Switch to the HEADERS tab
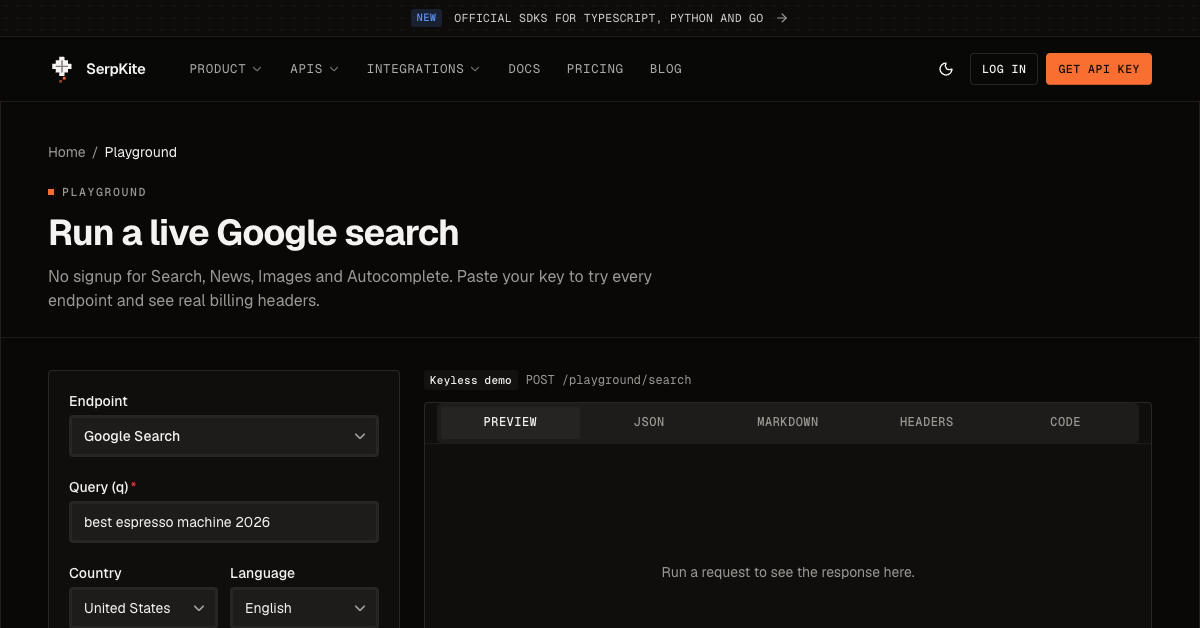The image size is (1200, 628). [x=926, y=422]
